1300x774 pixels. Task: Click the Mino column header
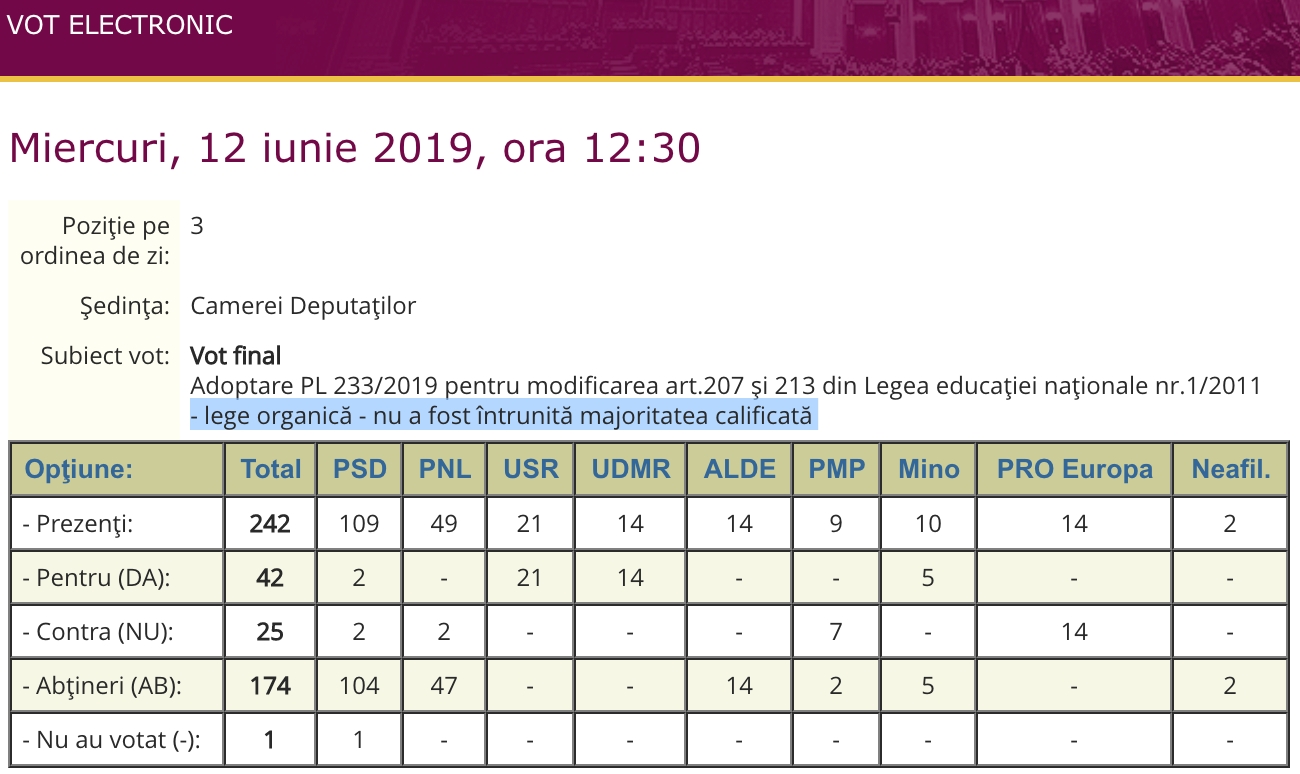[x=928, y=469]
